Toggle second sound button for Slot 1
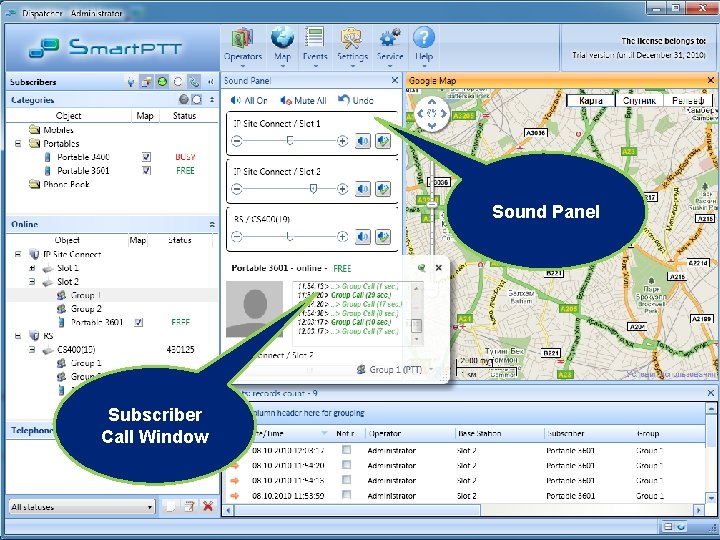 383,141
